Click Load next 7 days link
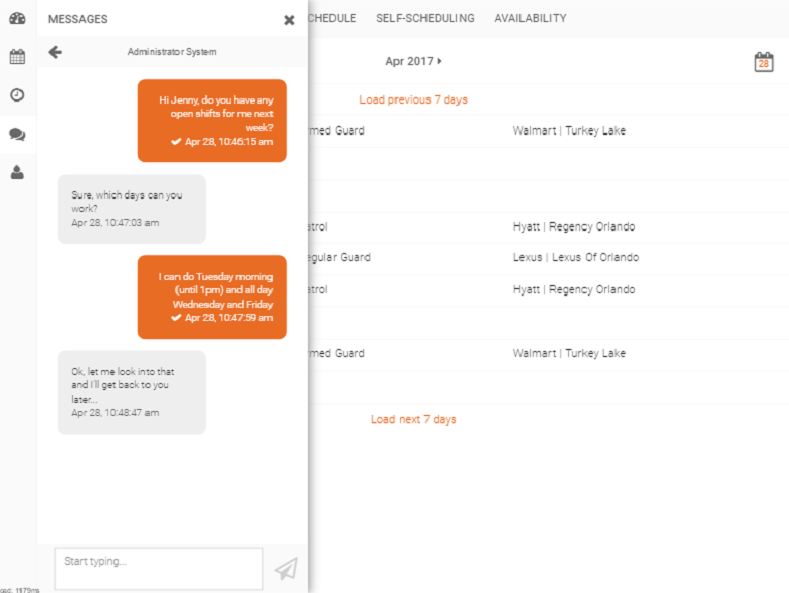The width and height of the screenshot is (789, 593). pyautogui.click(x=413, y=419)
